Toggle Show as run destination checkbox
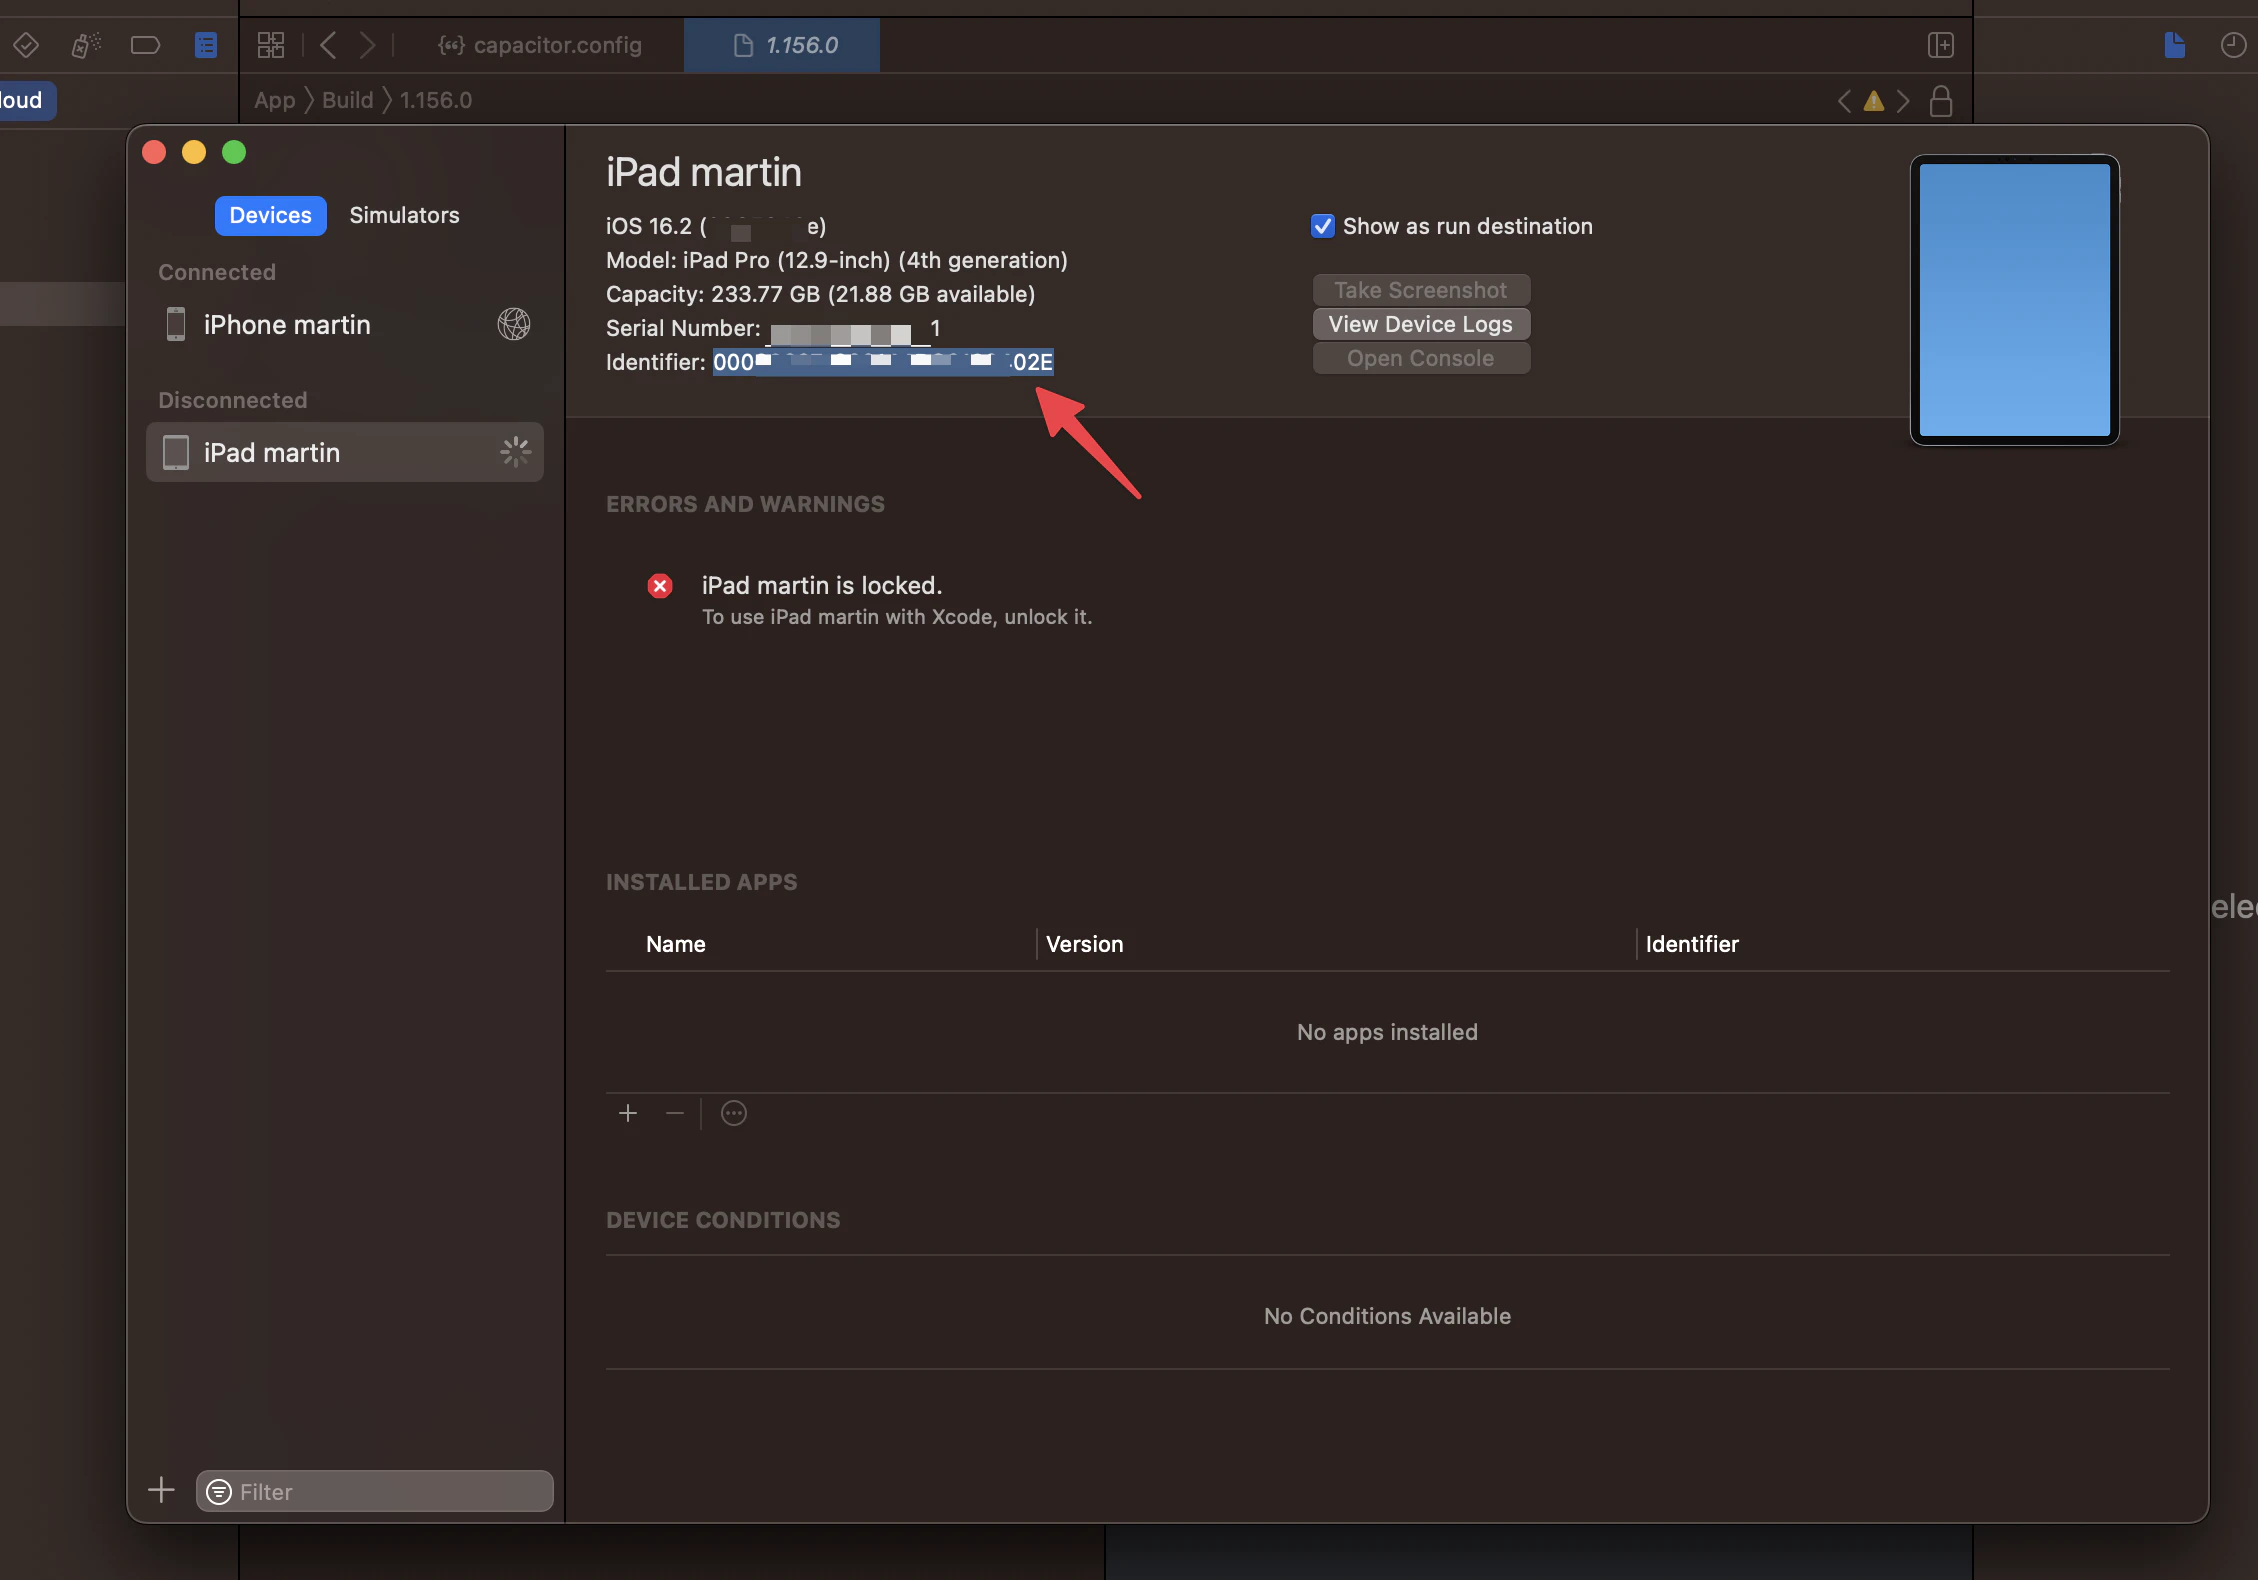This screenshot has height=1580, width=2258. [x=1319, y=225]
